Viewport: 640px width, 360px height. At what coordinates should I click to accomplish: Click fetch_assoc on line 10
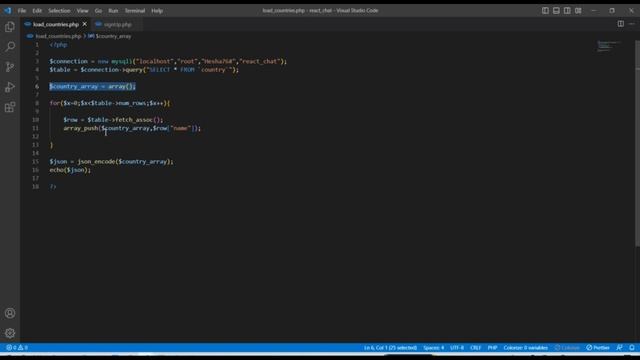[134, 120]
